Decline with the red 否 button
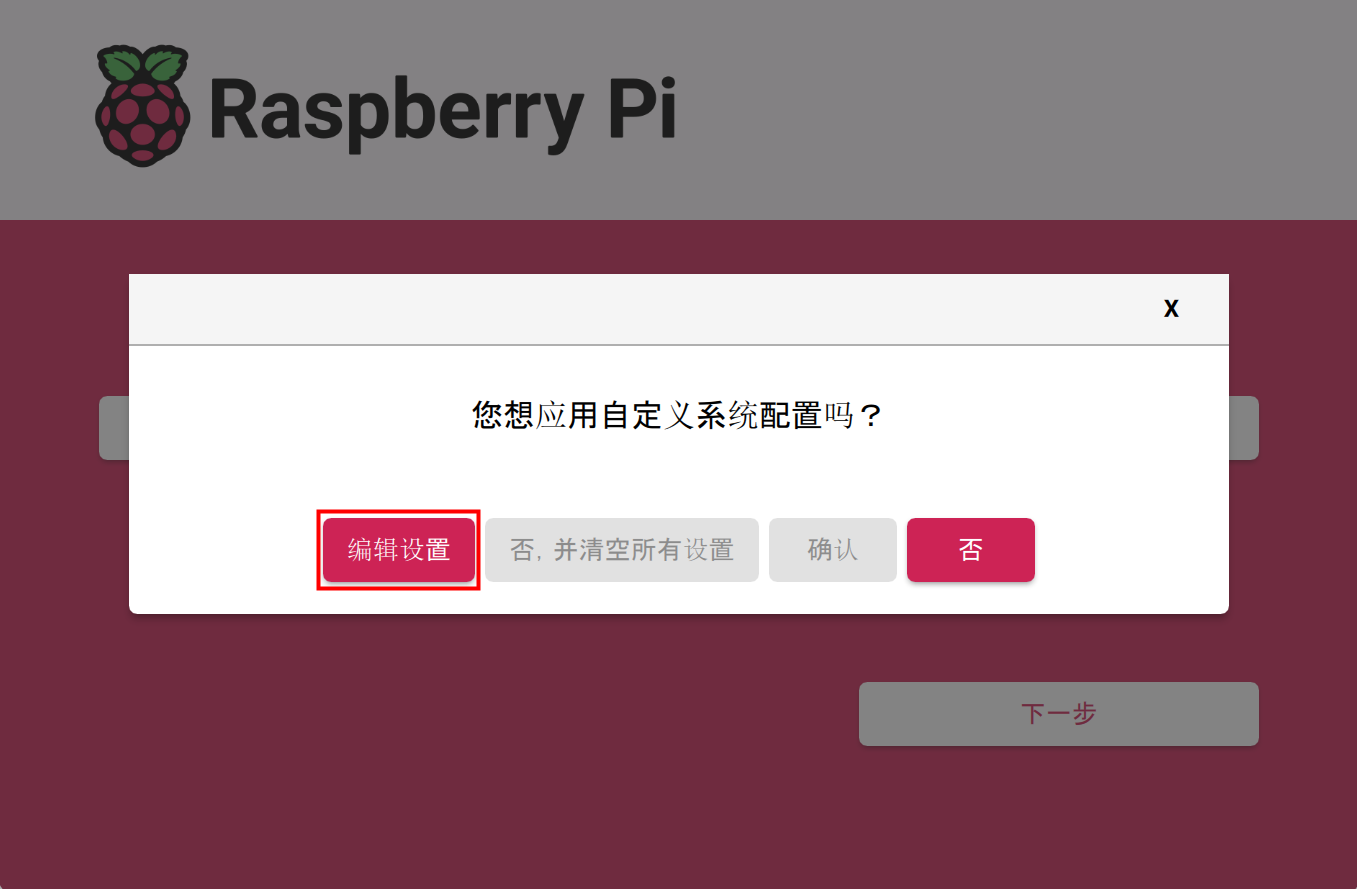 [x=971, y=550]
